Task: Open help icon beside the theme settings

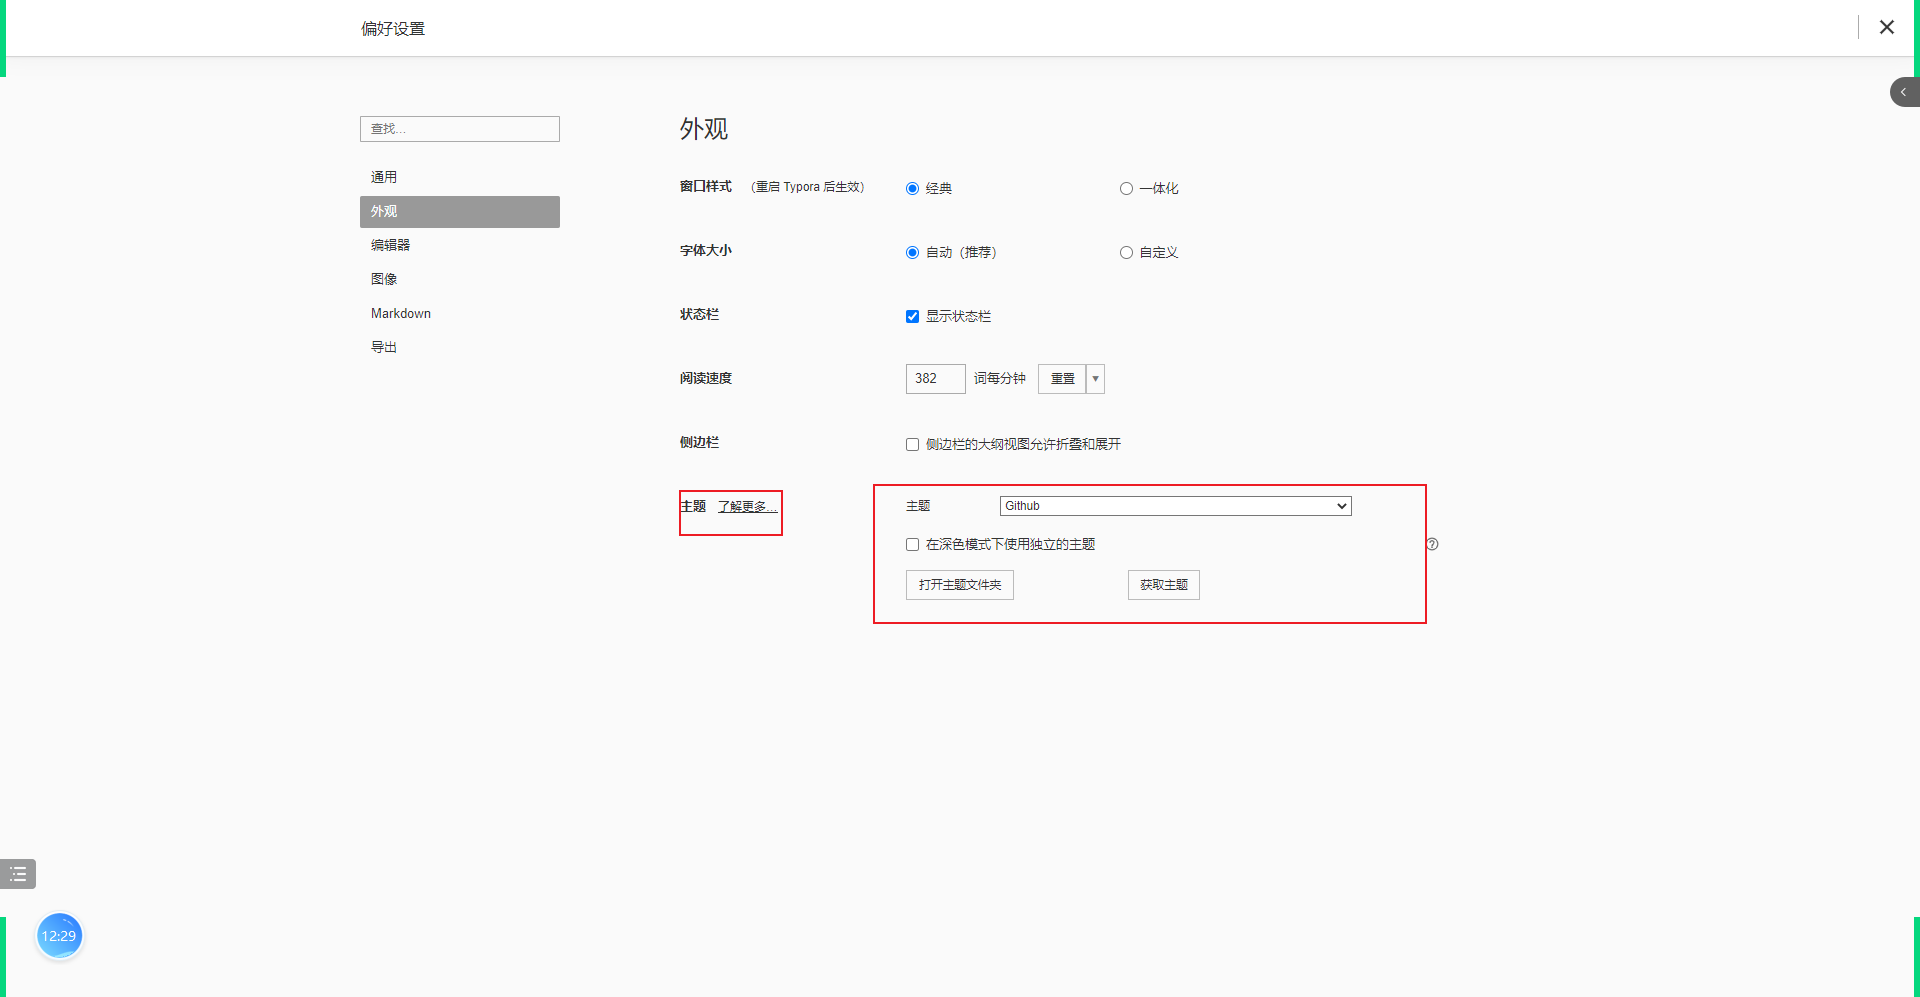Action: point(1432,544)
